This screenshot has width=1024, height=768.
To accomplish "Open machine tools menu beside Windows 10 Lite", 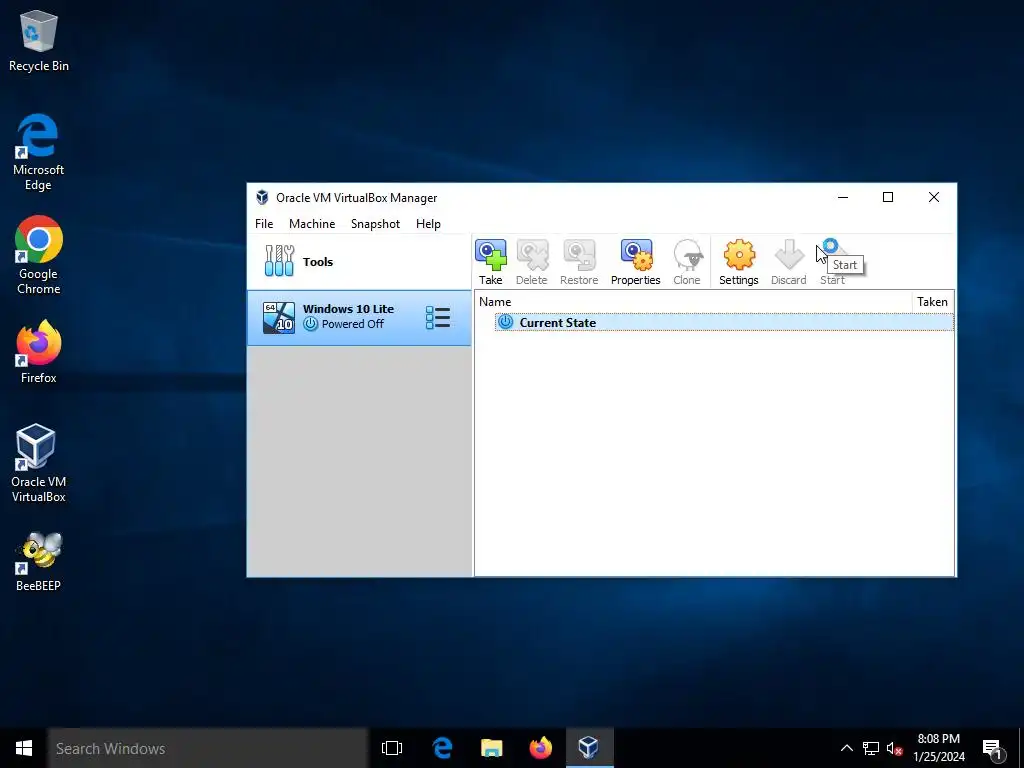I will click(438, 317).
